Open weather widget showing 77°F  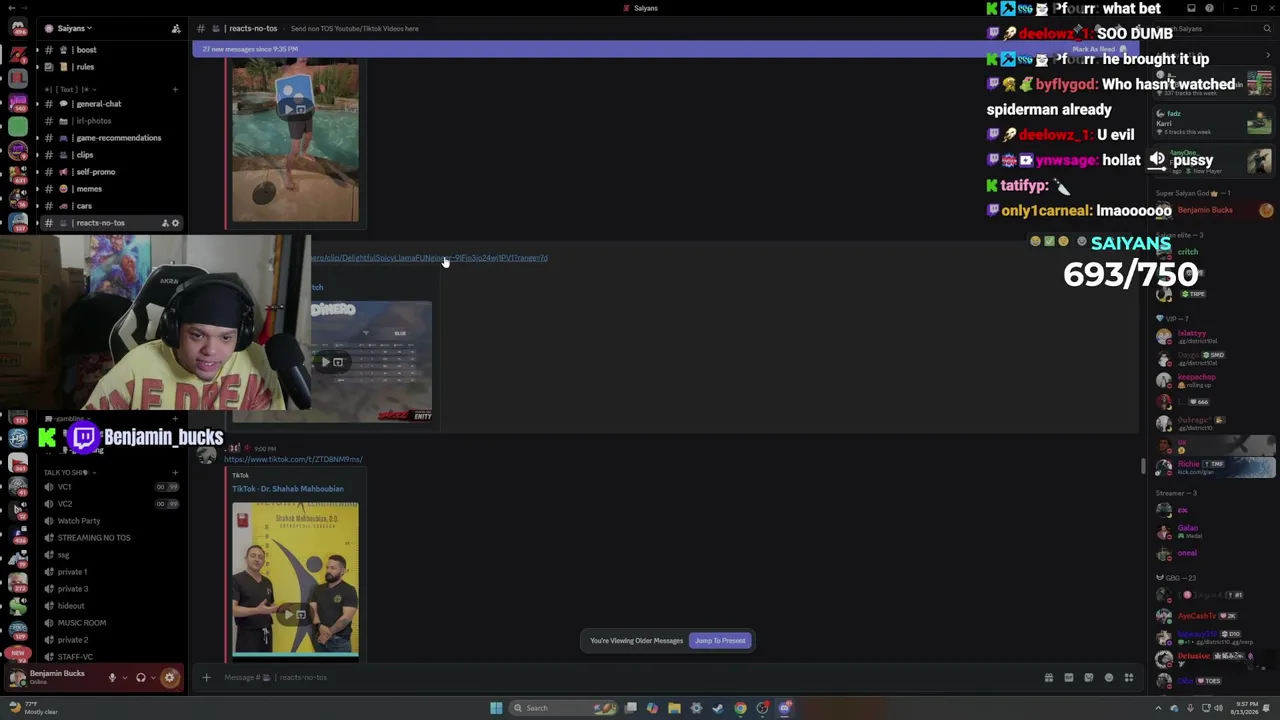34,708
